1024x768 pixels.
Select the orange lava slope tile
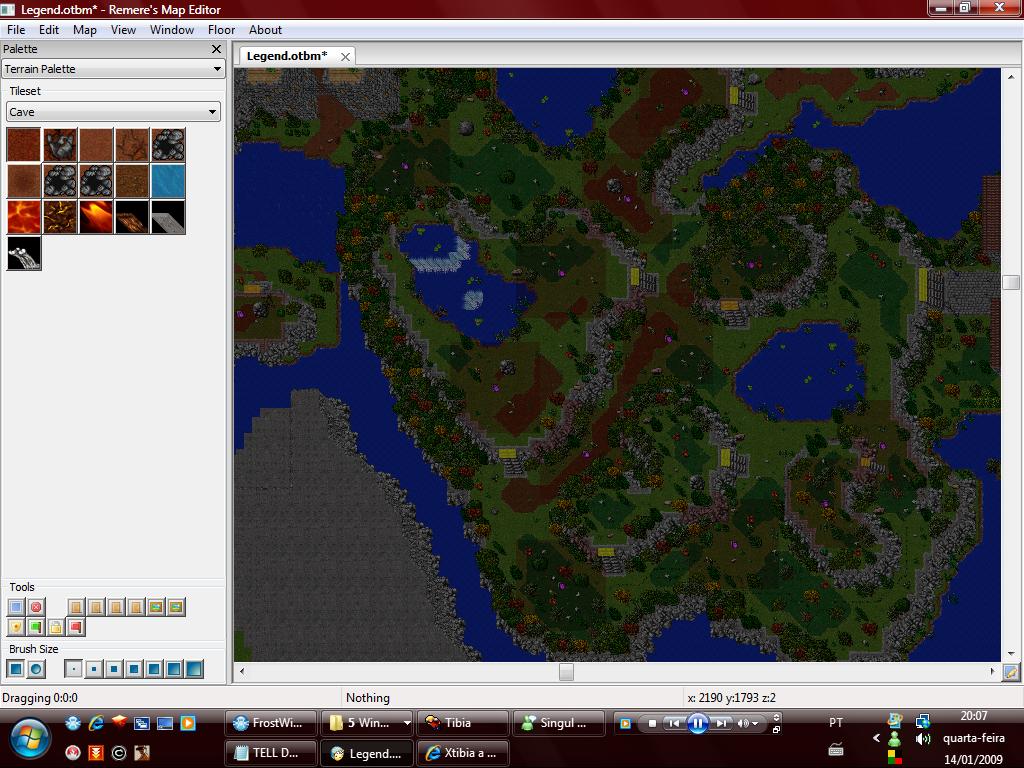[x=96, y=217]
